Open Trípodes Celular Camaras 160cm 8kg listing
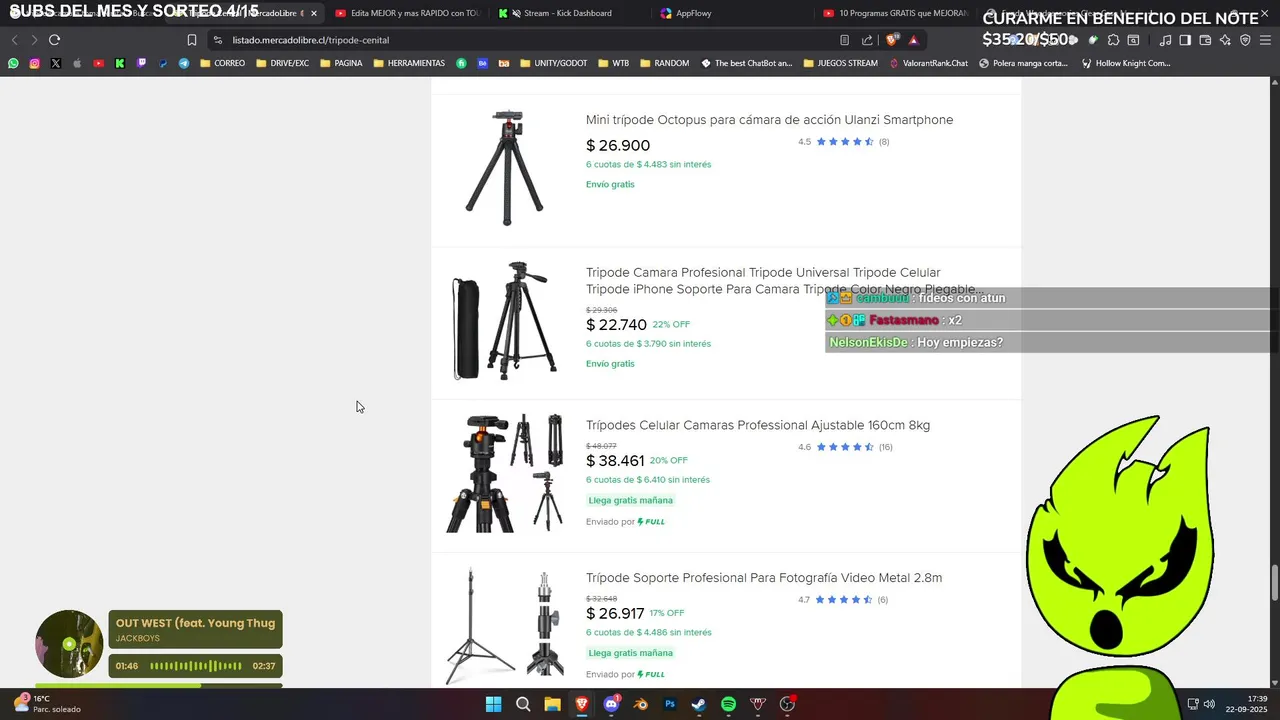Image resolution: width=1280 pixels, height=720 pixels. pos(758,425)
